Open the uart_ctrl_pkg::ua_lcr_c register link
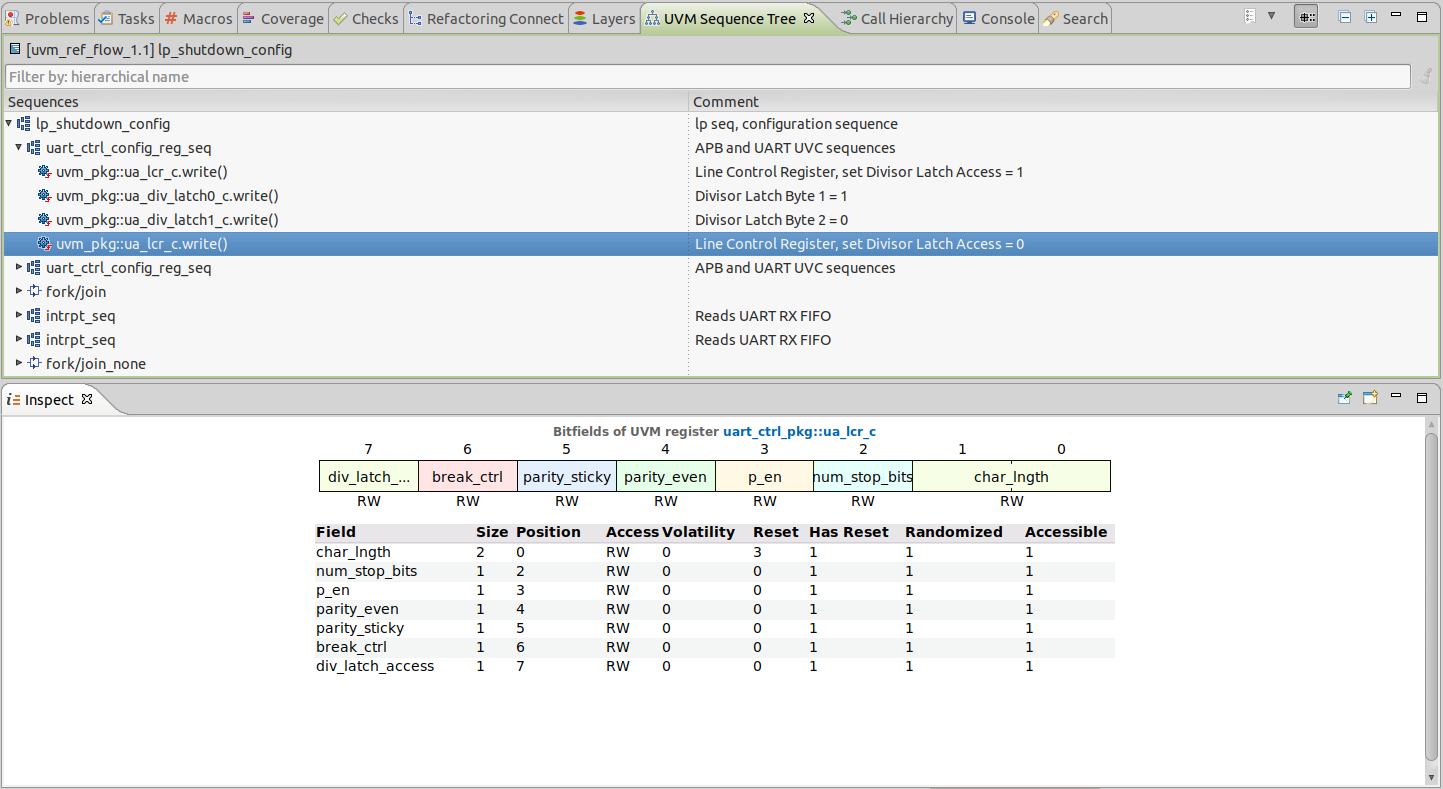 799,432
